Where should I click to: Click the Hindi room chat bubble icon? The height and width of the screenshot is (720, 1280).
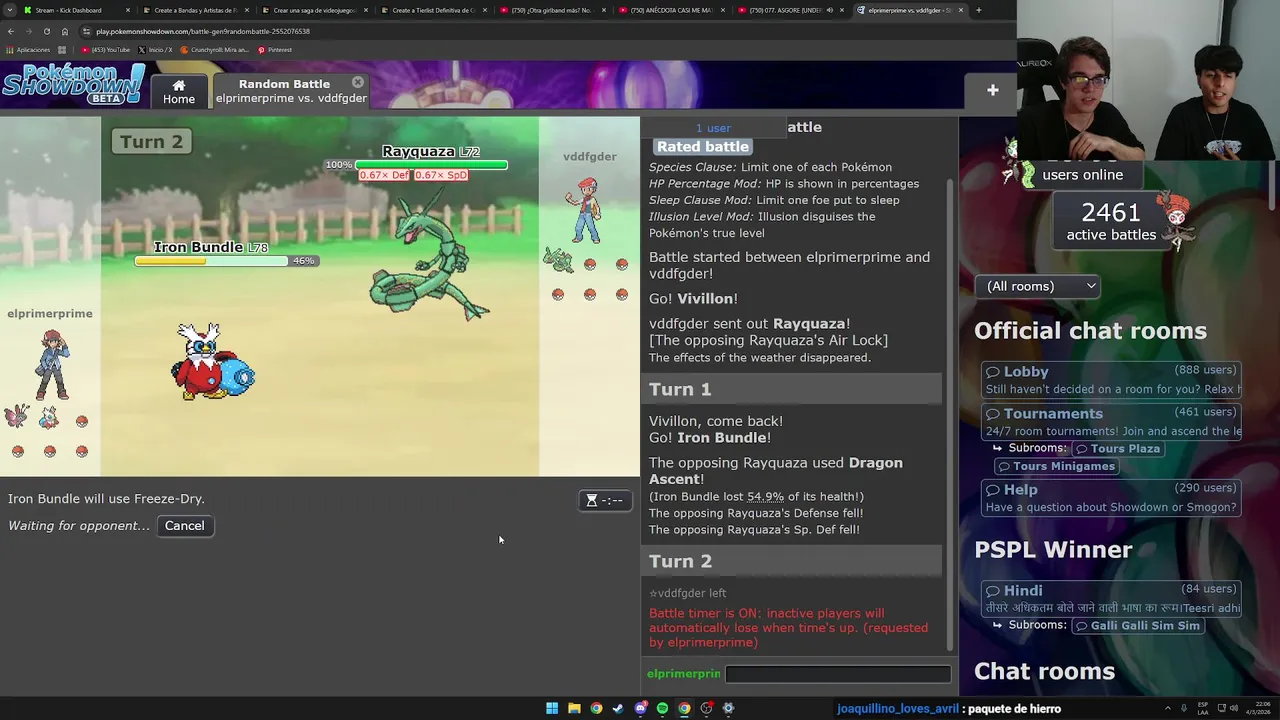tap(993, 591)
